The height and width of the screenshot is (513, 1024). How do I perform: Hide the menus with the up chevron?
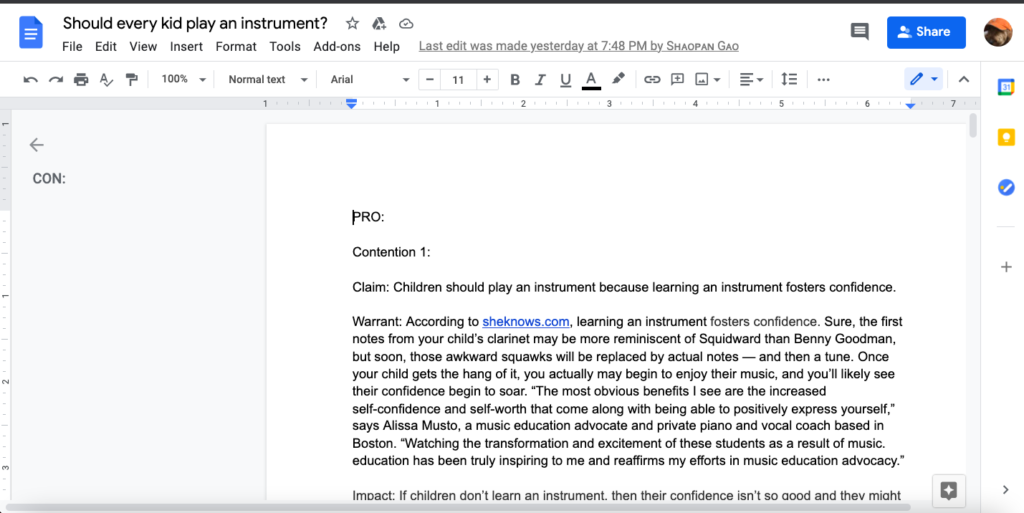[x=964, y=80]
